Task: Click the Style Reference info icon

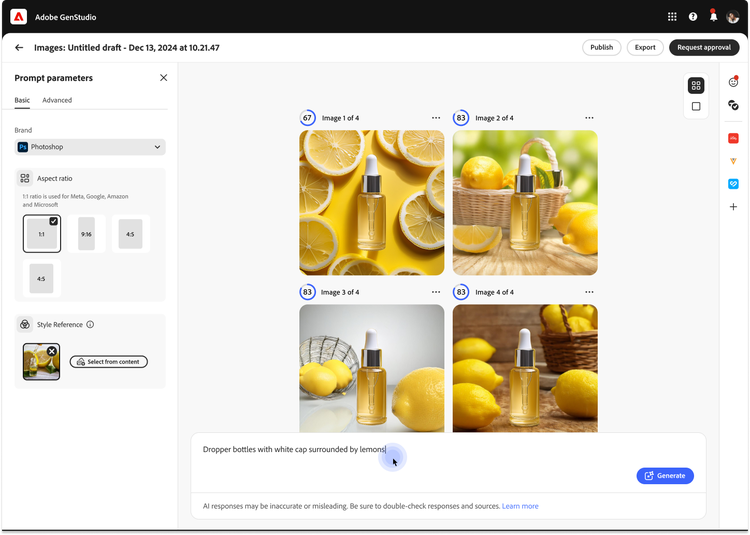Action: [x=90, y=325]
